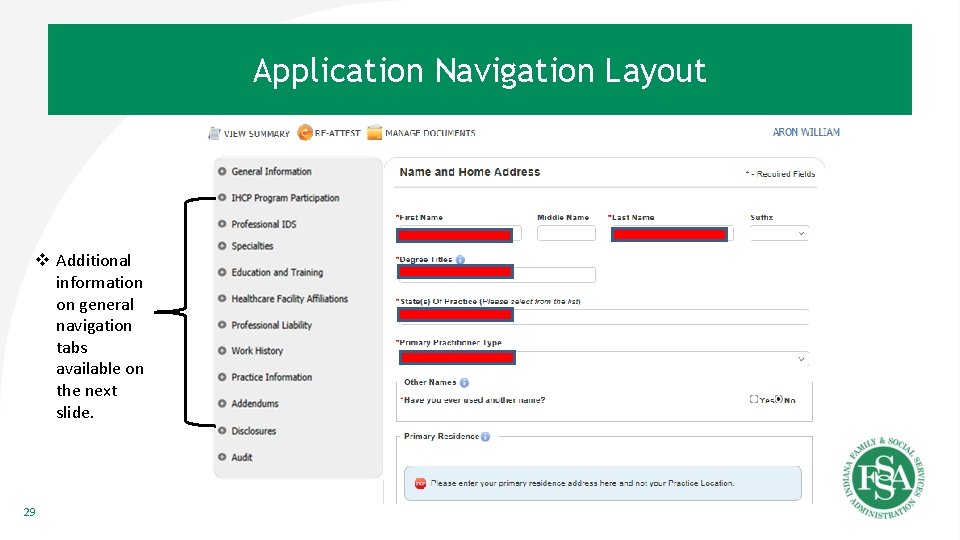Click the Manage Documents folder icon
The image size is (960, 540).
(374, 133)
